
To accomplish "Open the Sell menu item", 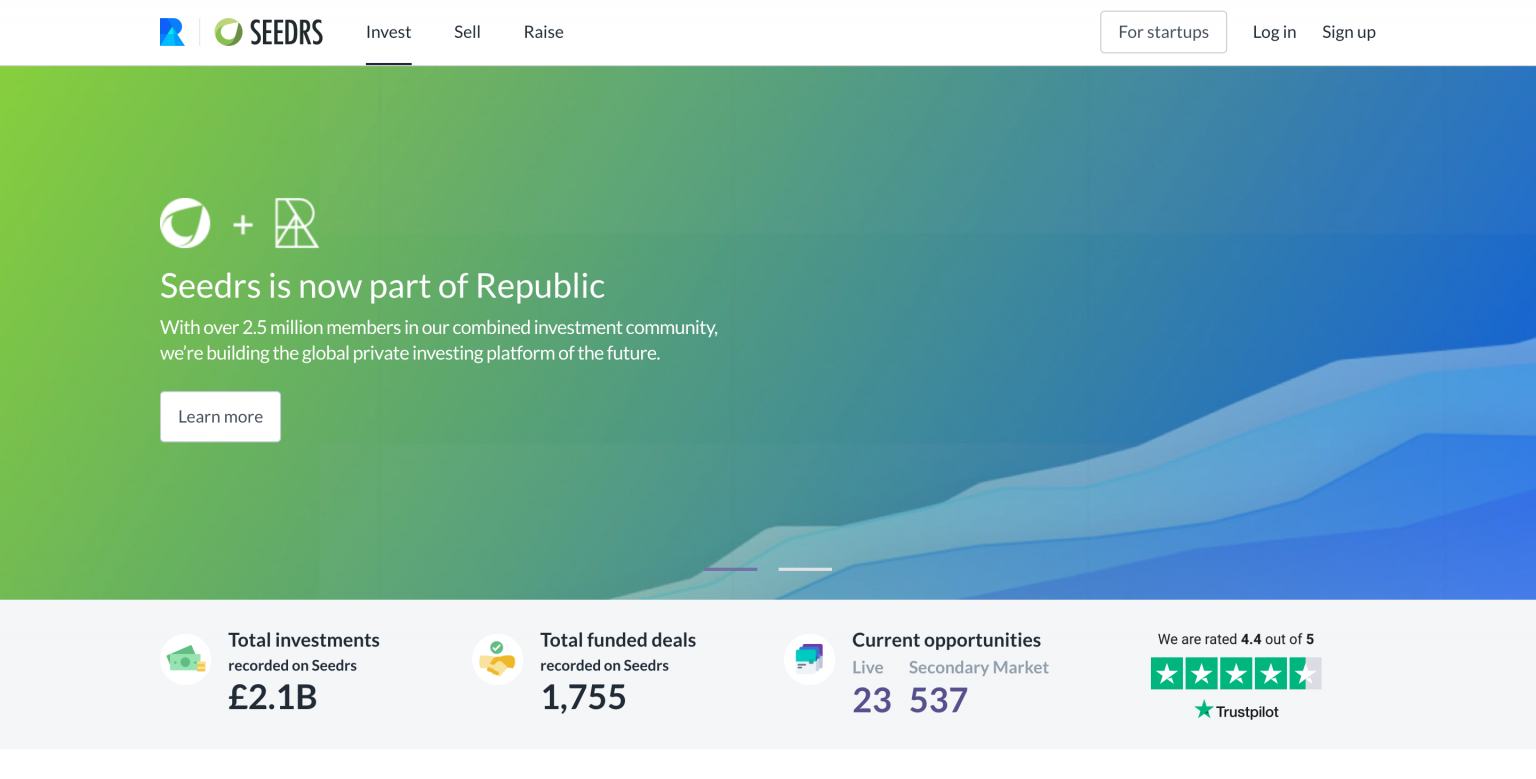I will point(467,32).
